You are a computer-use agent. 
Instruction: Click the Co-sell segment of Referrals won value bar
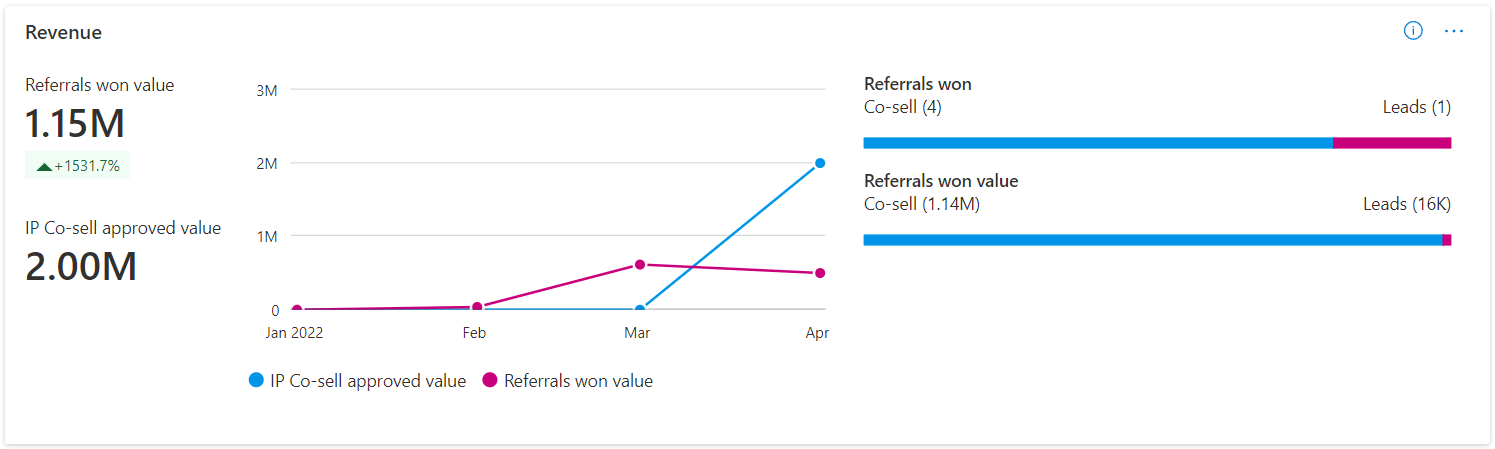point(1153,240)
